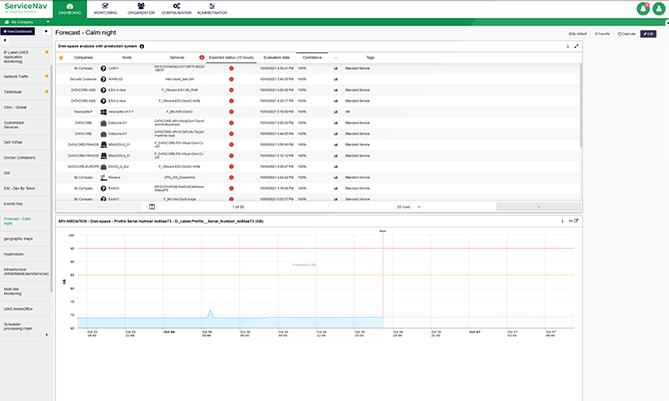Toggle favorite star for IP-Label dashboard

point(47,52)
